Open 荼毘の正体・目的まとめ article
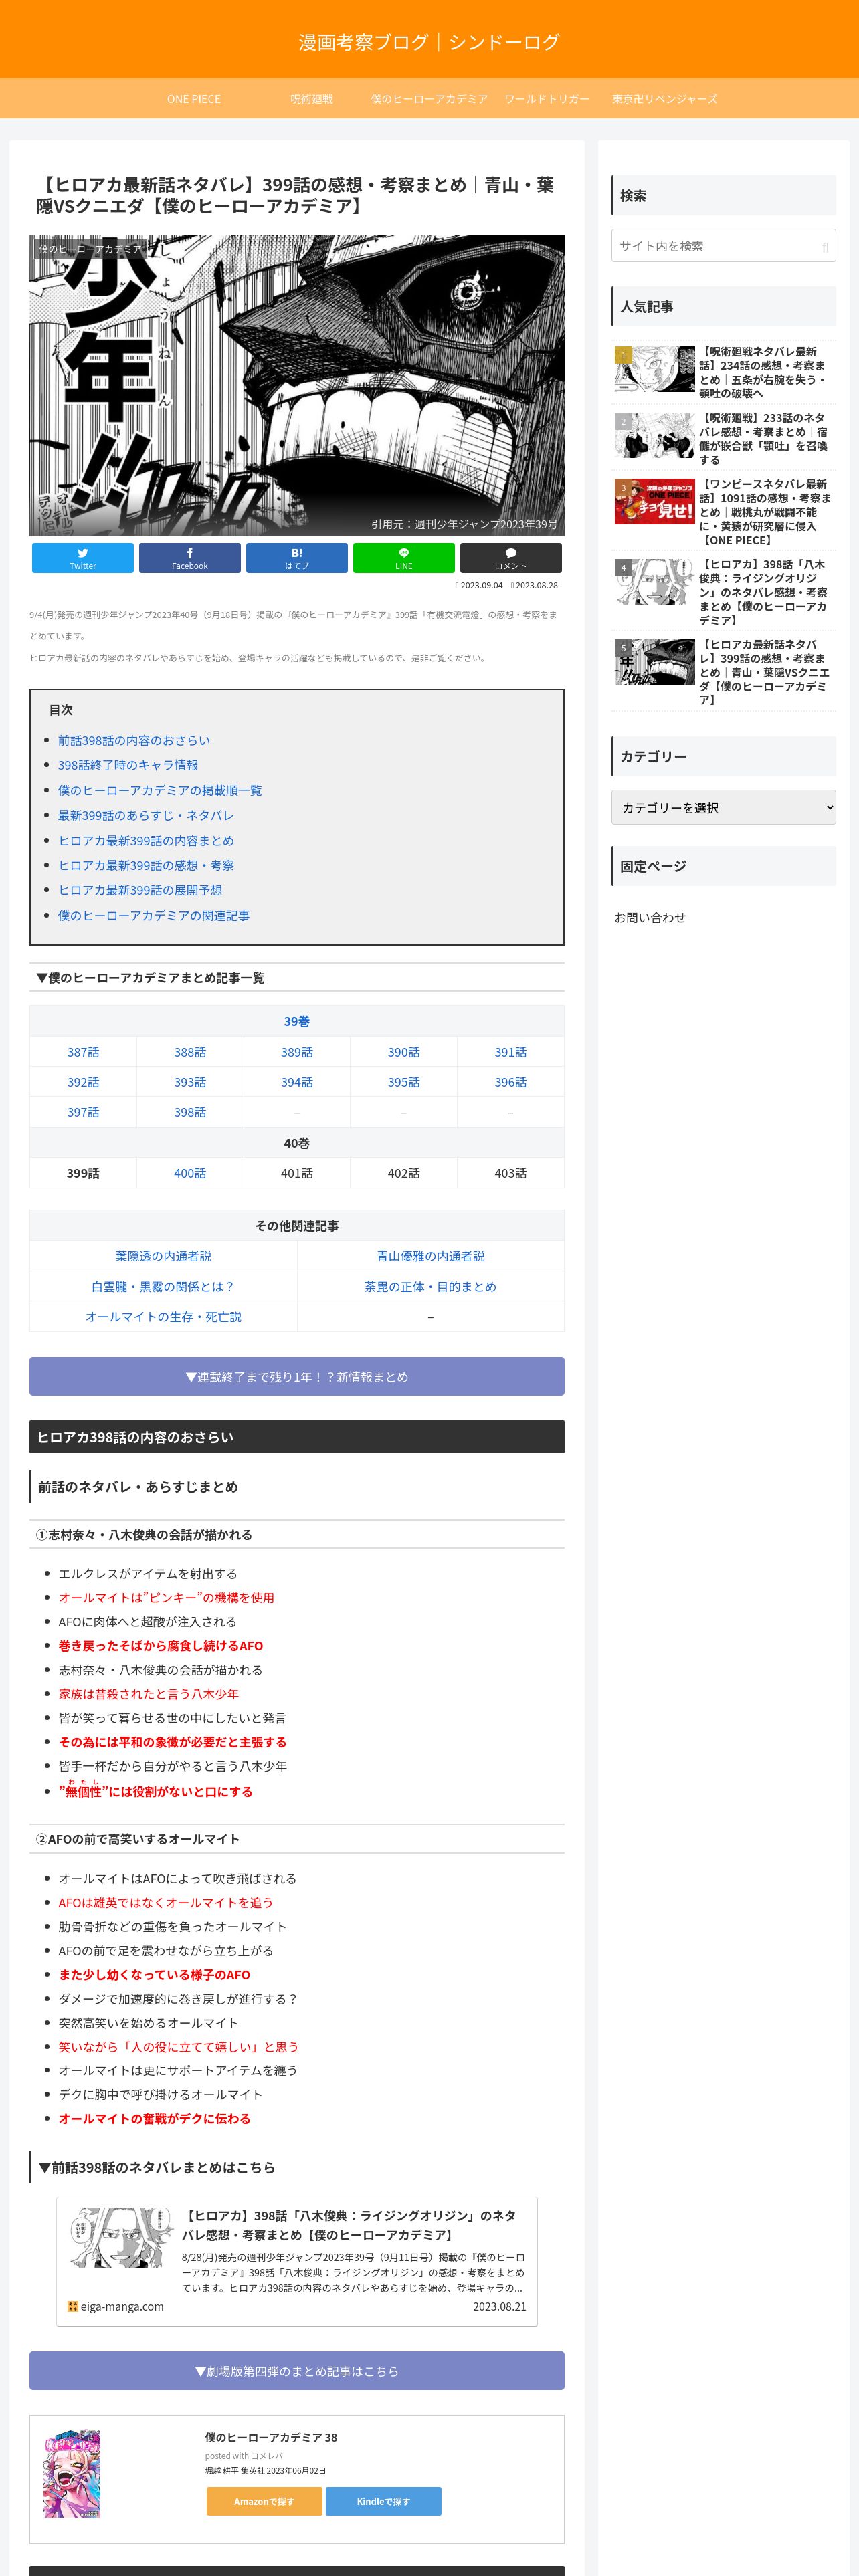Screen dimensions: 859x2576 (430, 1287)
